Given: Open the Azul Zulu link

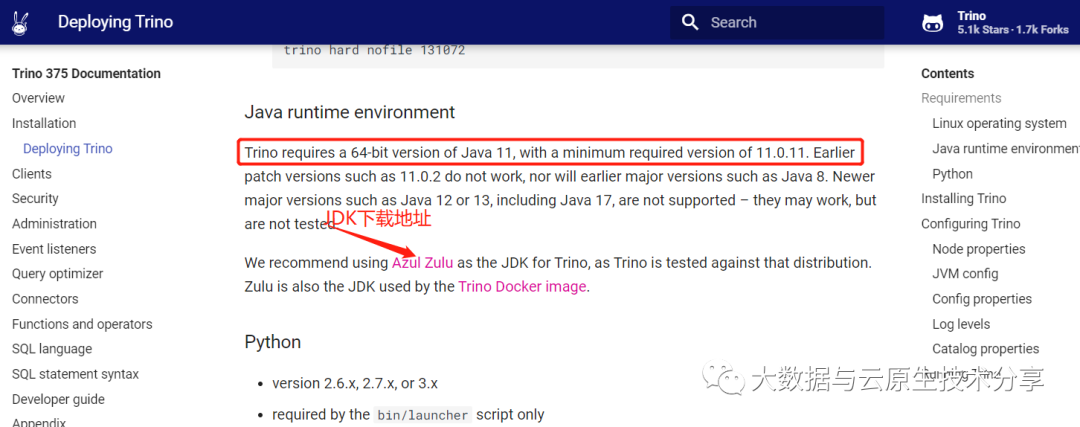Looking at the screenshot, I should point(422,263).
